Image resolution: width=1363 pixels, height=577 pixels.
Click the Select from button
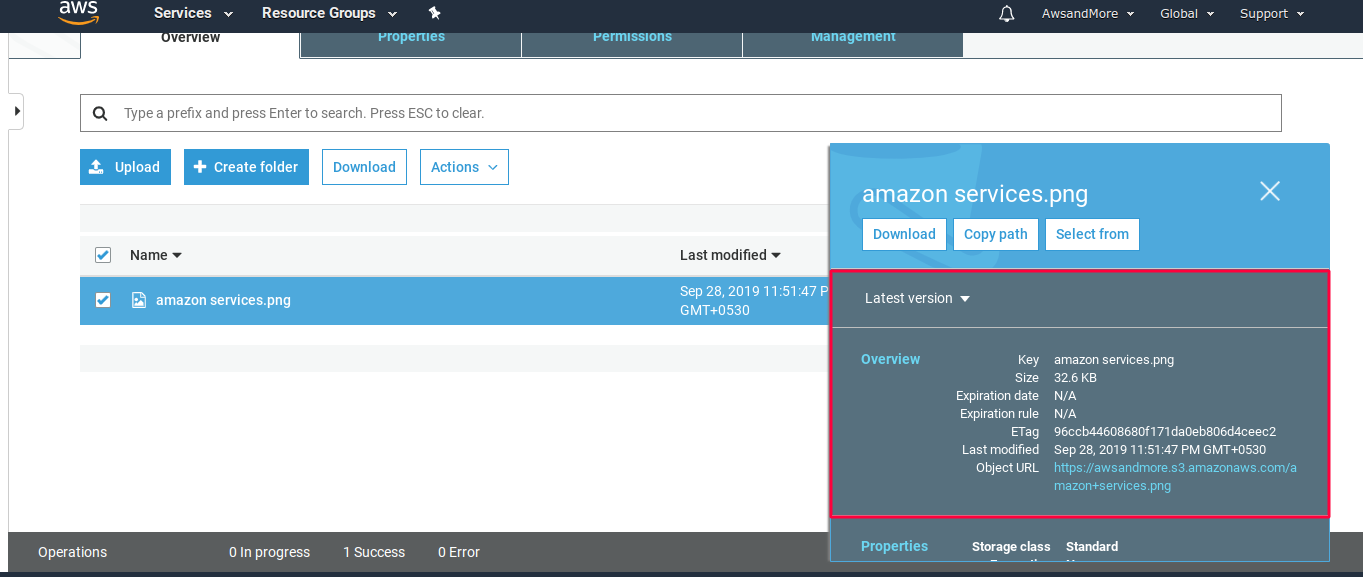pos(1092,234)
